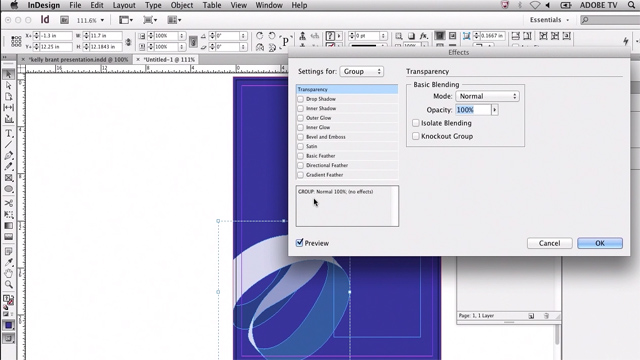Uncheck the Preview checkbox

[300, 243]
